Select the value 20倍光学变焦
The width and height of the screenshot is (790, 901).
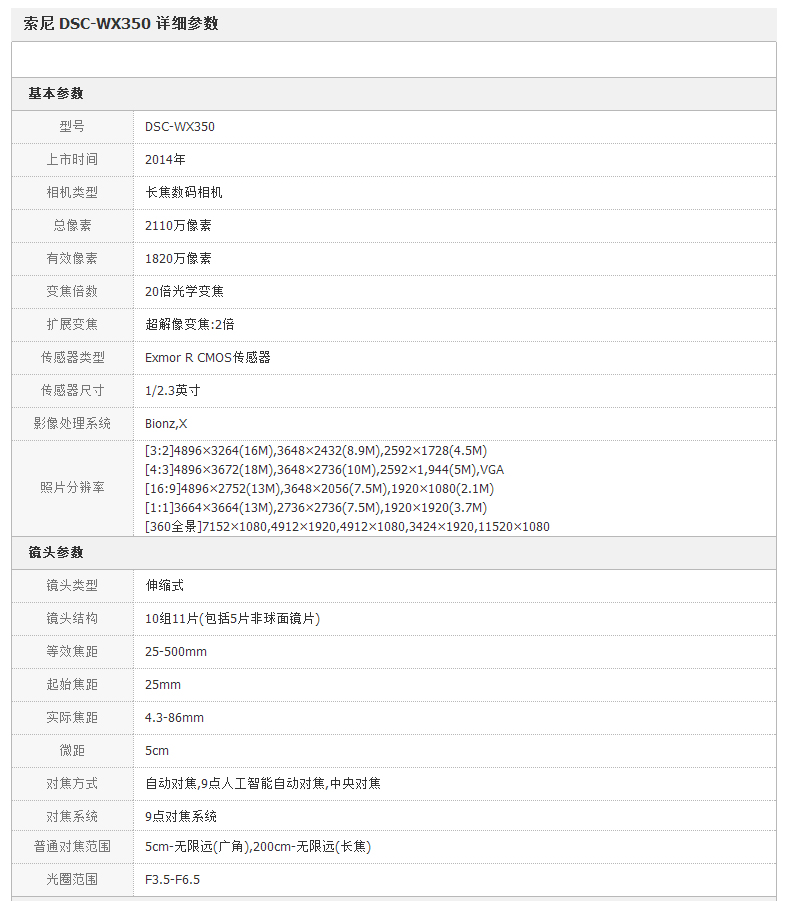184,291
